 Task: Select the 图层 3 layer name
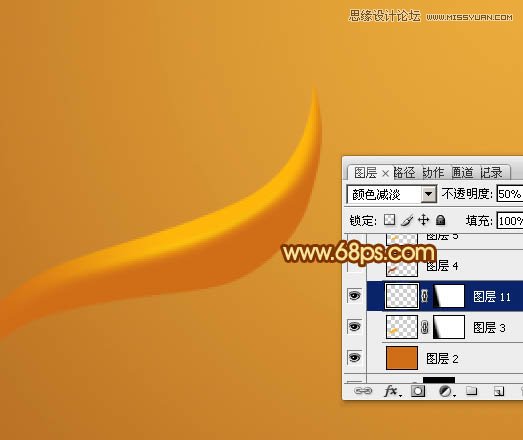coord(489,328)
